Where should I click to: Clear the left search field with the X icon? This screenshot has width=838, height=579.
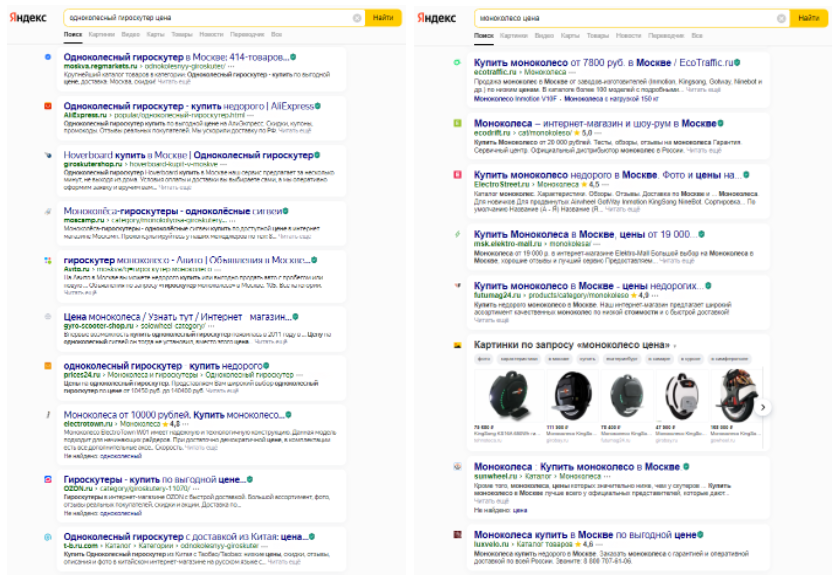[357, 18]
